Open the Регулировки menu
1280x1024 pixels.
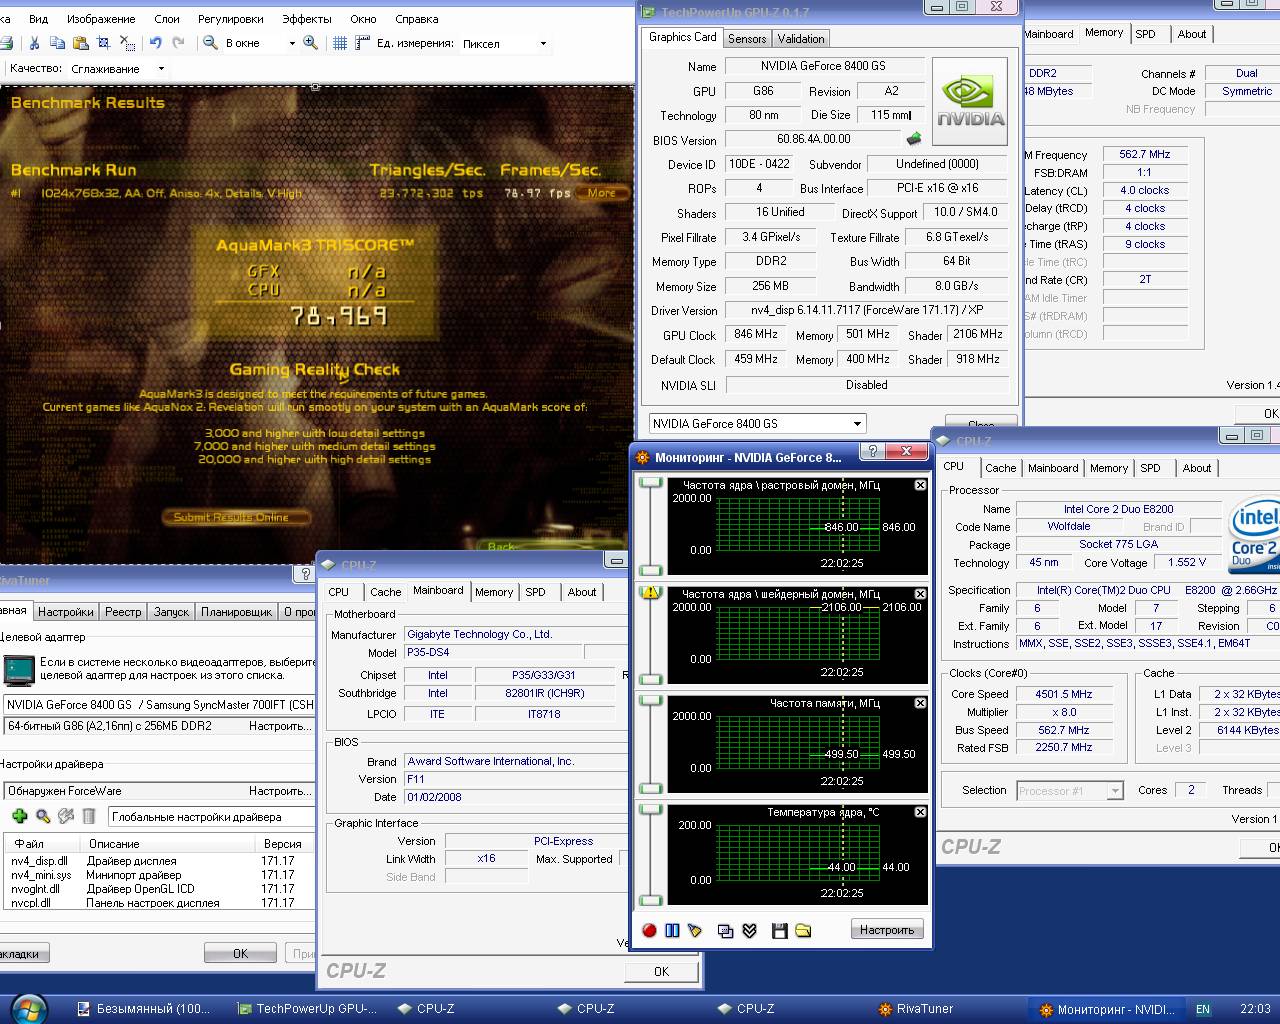coord(231,19)
